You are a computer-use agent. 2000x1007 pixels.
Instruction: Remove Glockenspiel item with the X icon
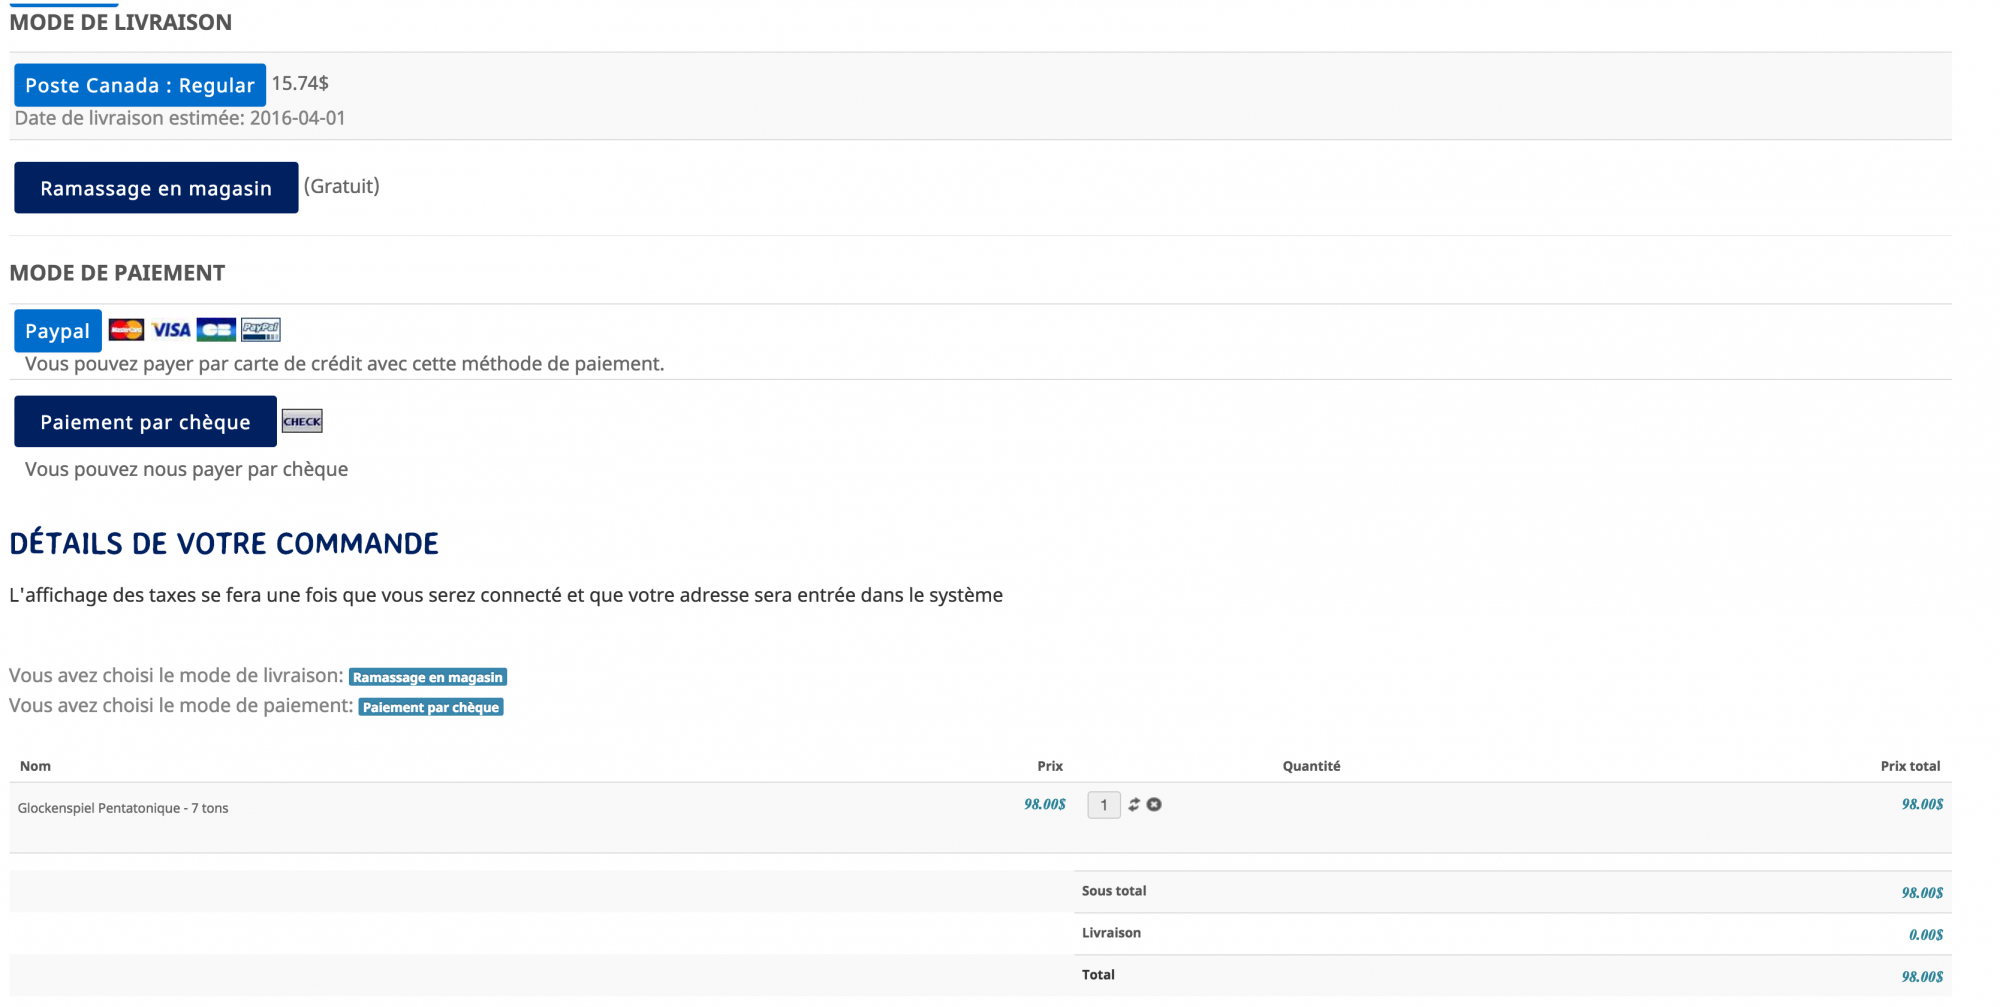click(1154, 805)
